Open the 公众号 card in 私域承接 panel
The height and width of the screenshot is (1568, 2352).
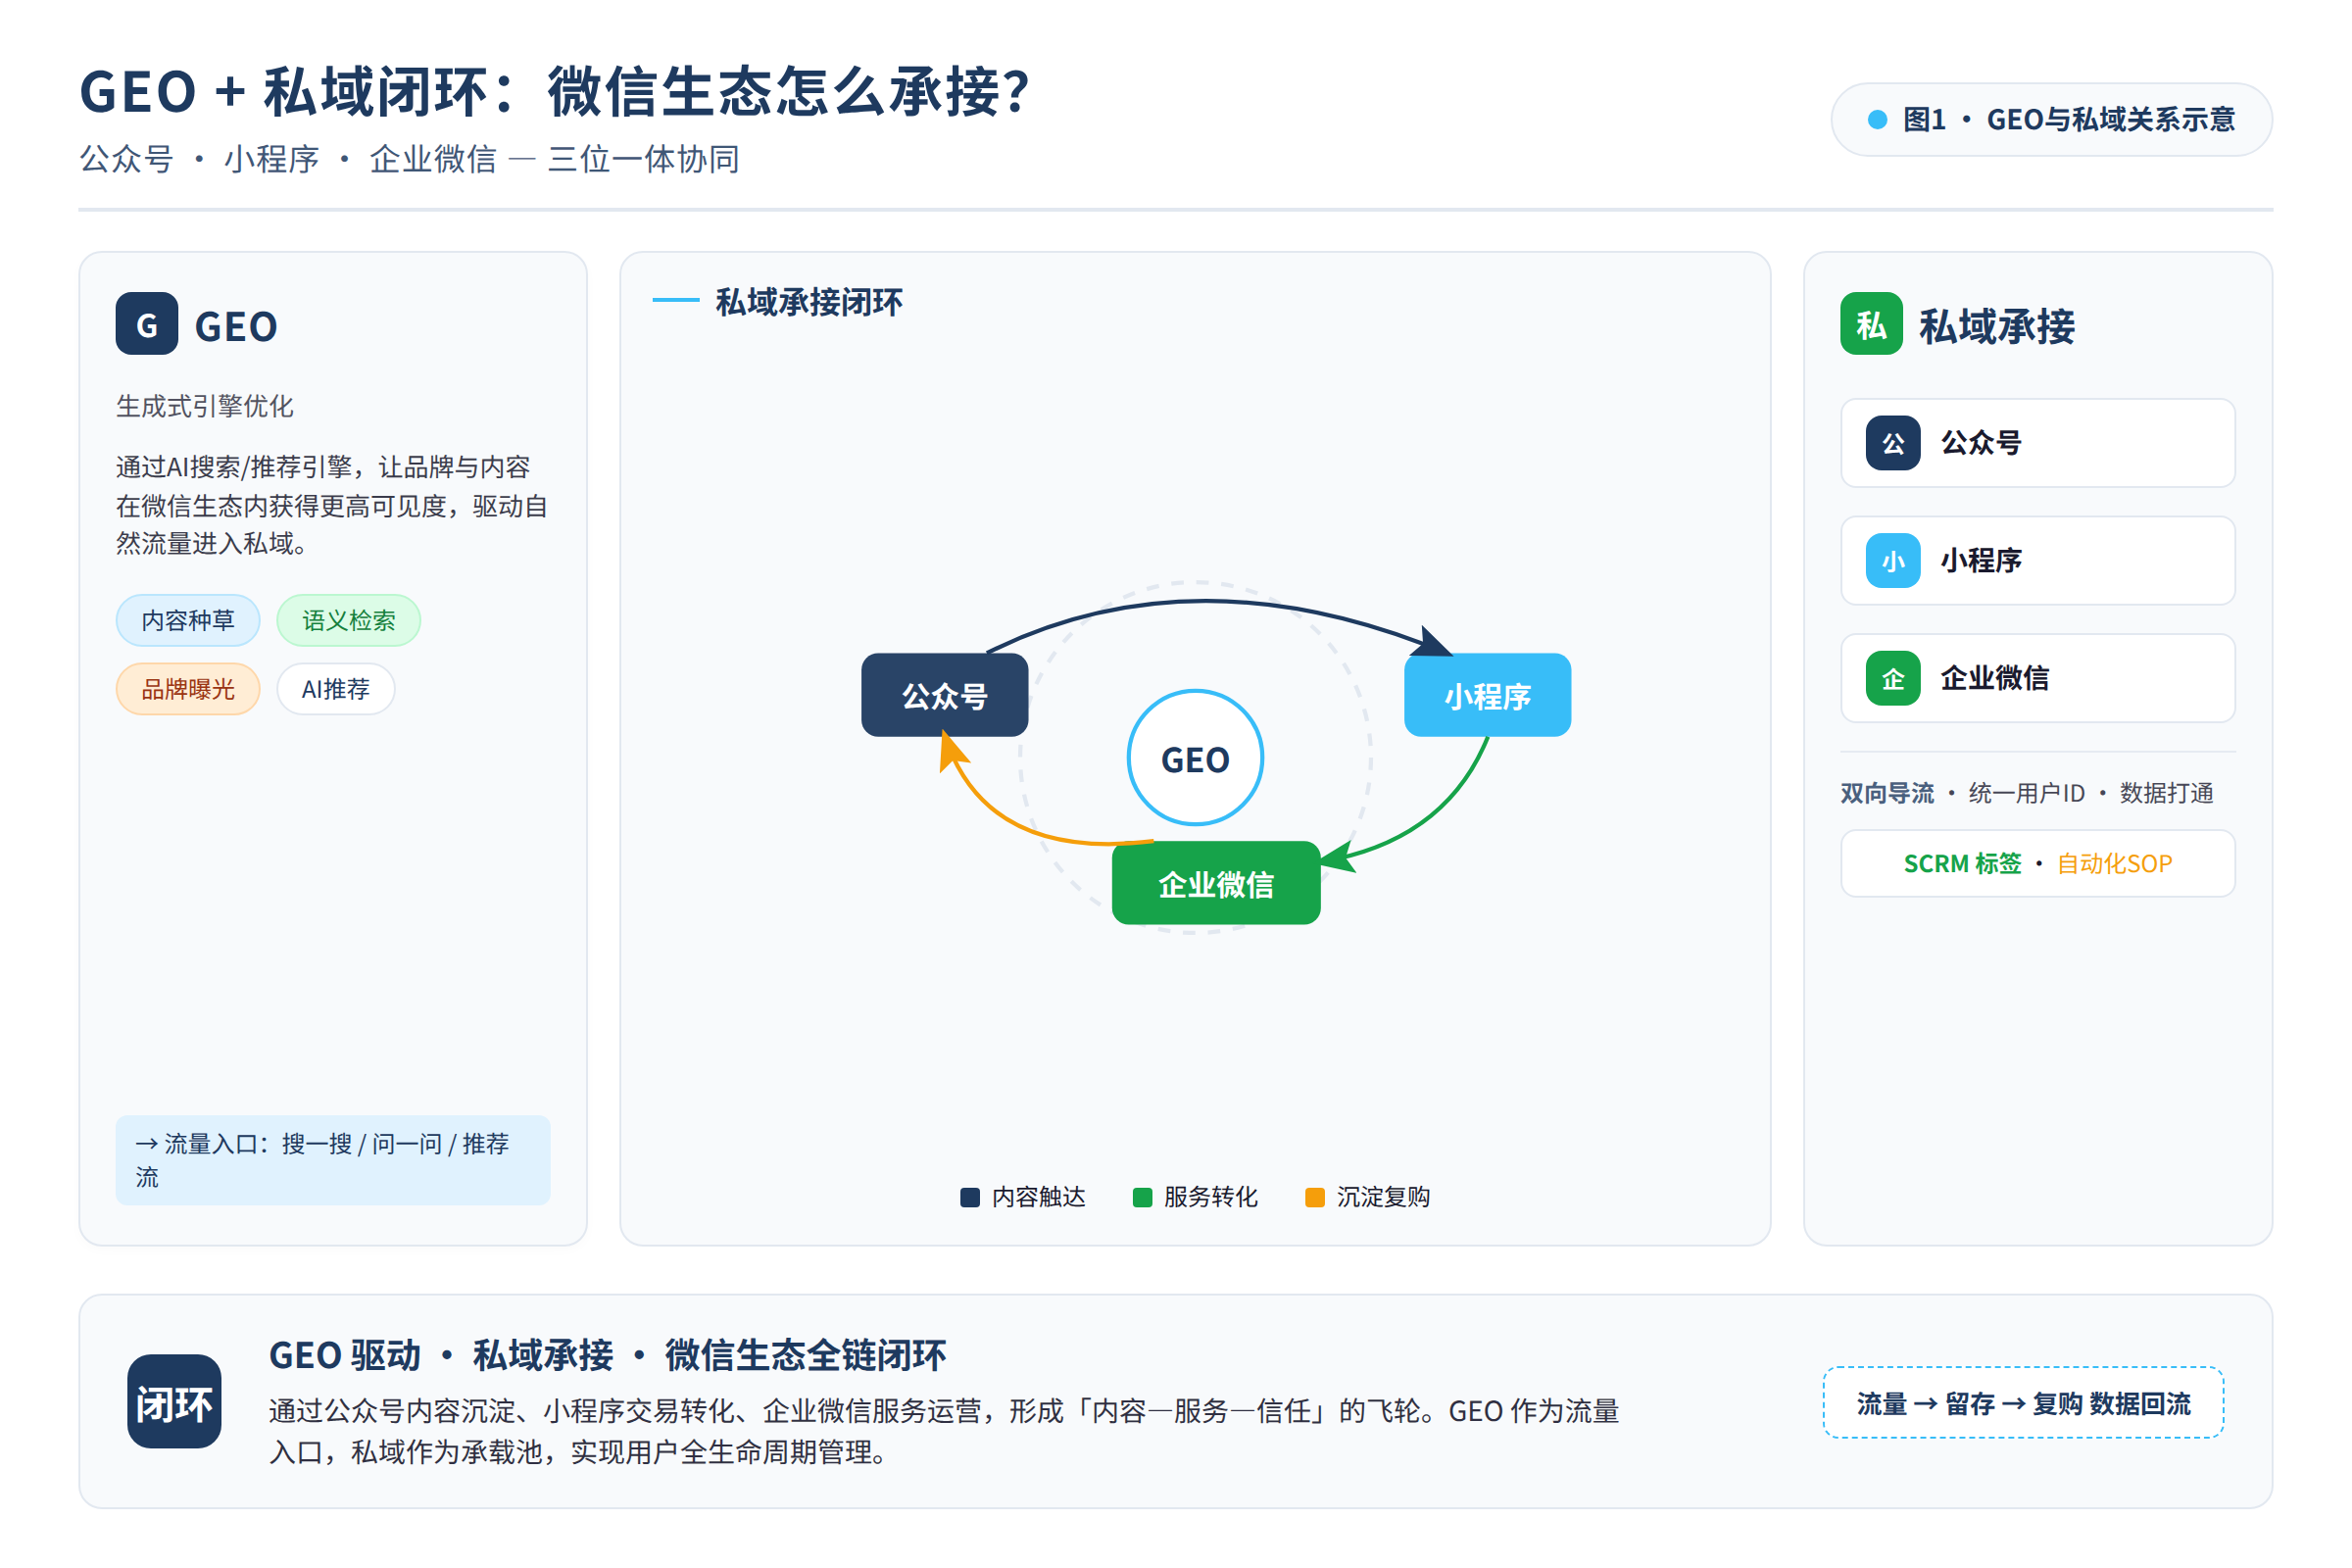tap(2038, 443)
